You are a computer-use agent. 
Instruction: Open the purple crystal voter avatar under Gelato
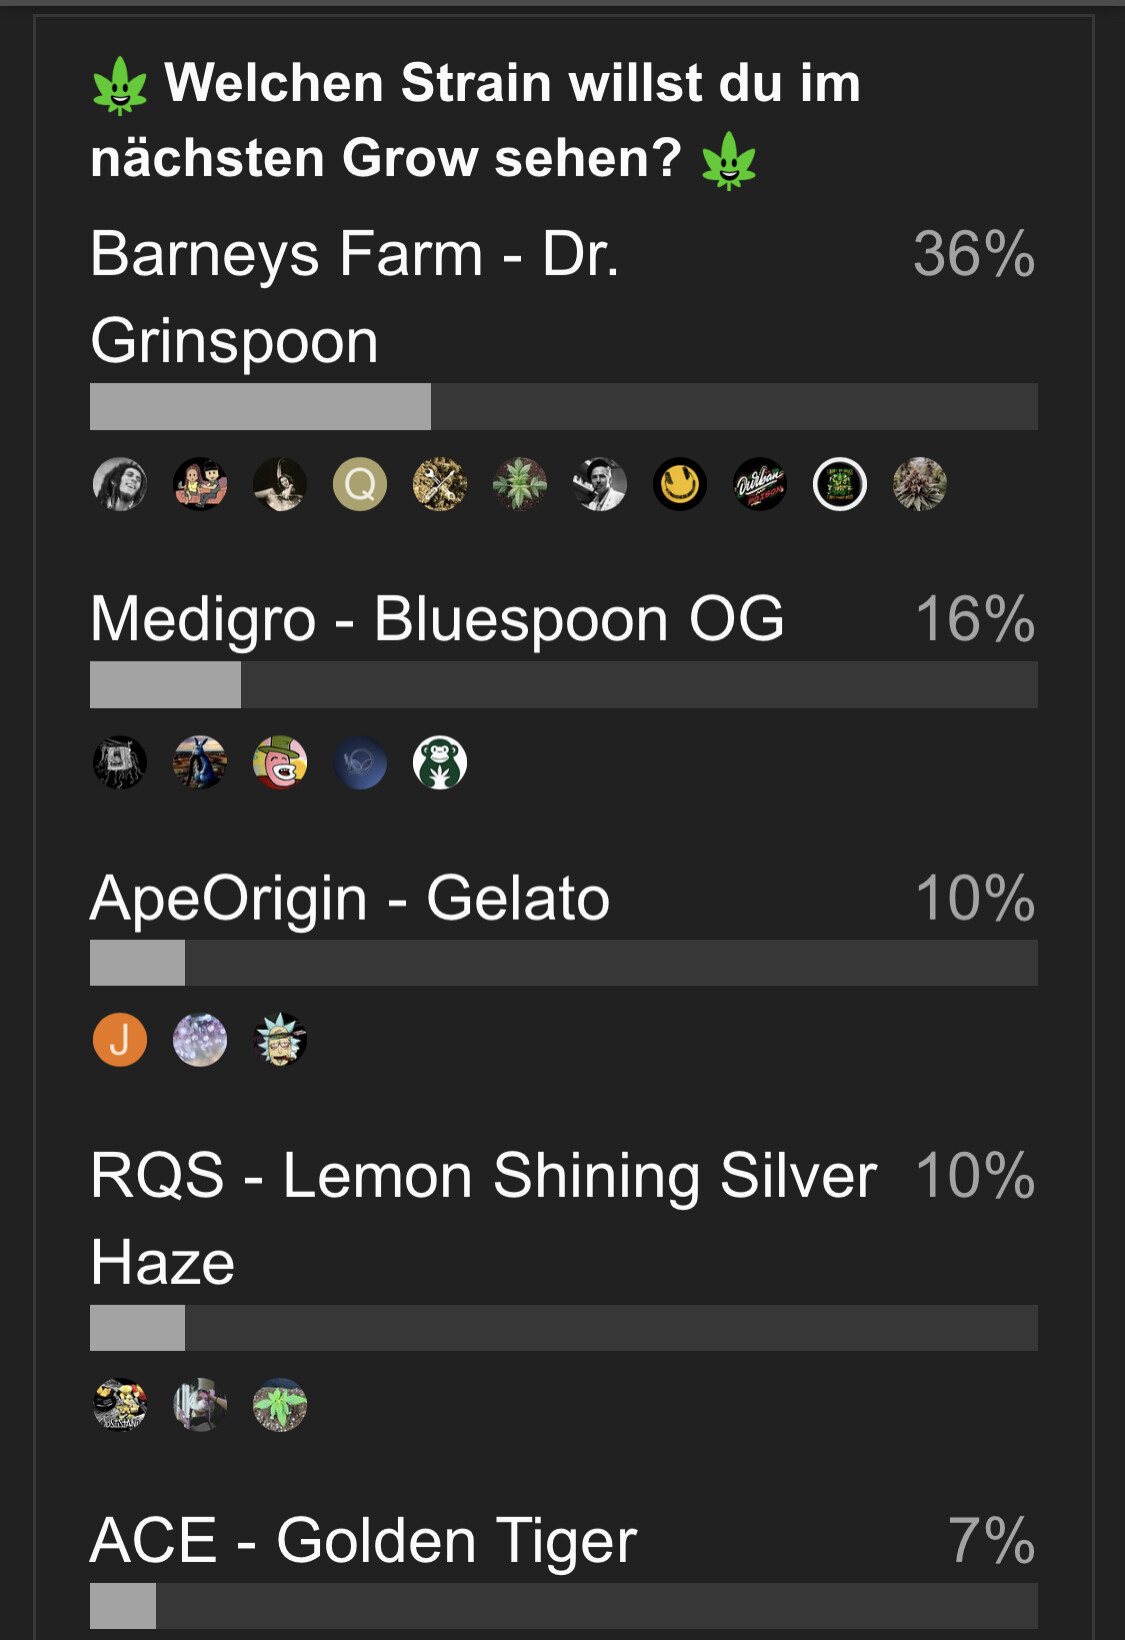pyautogui.click(x=200, y=1040)
